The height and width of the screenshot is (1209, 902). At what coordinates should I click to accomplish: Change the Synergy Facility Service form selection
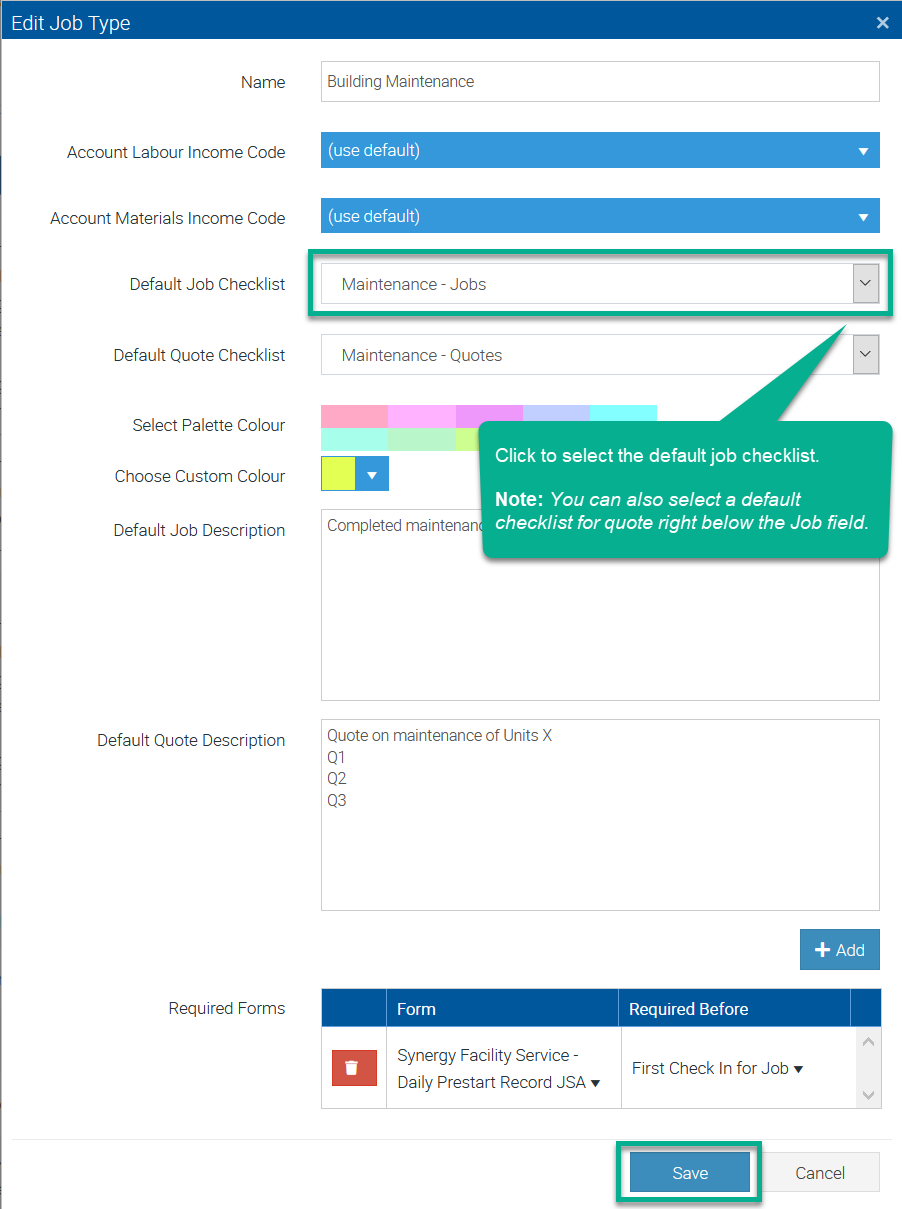498,1068
